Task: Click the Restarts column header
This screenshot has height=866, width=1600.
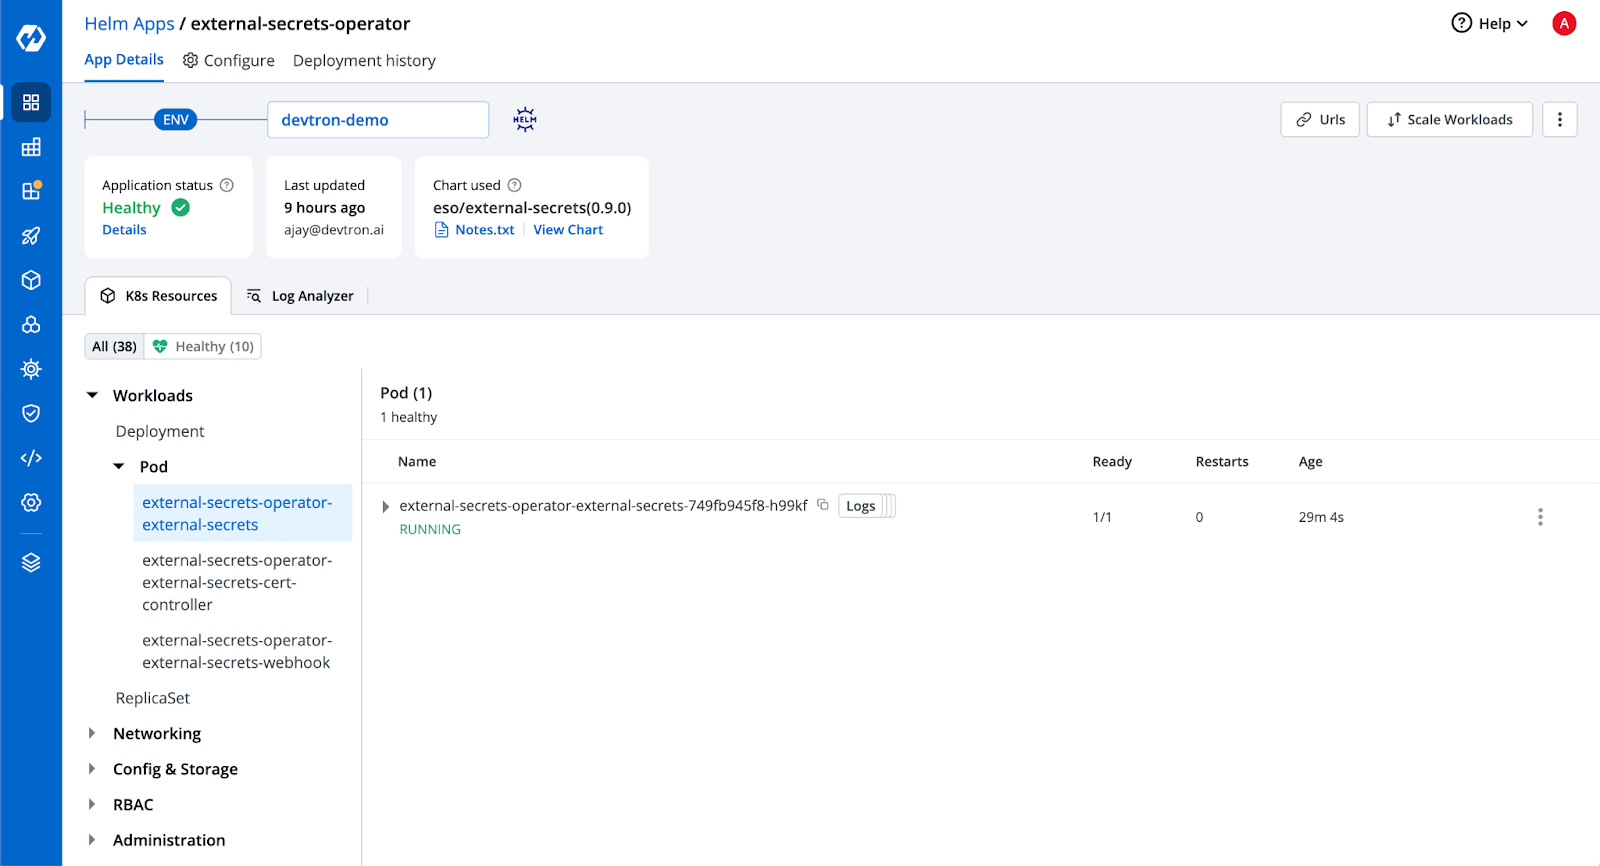Action: click(x=1222, y=462)
